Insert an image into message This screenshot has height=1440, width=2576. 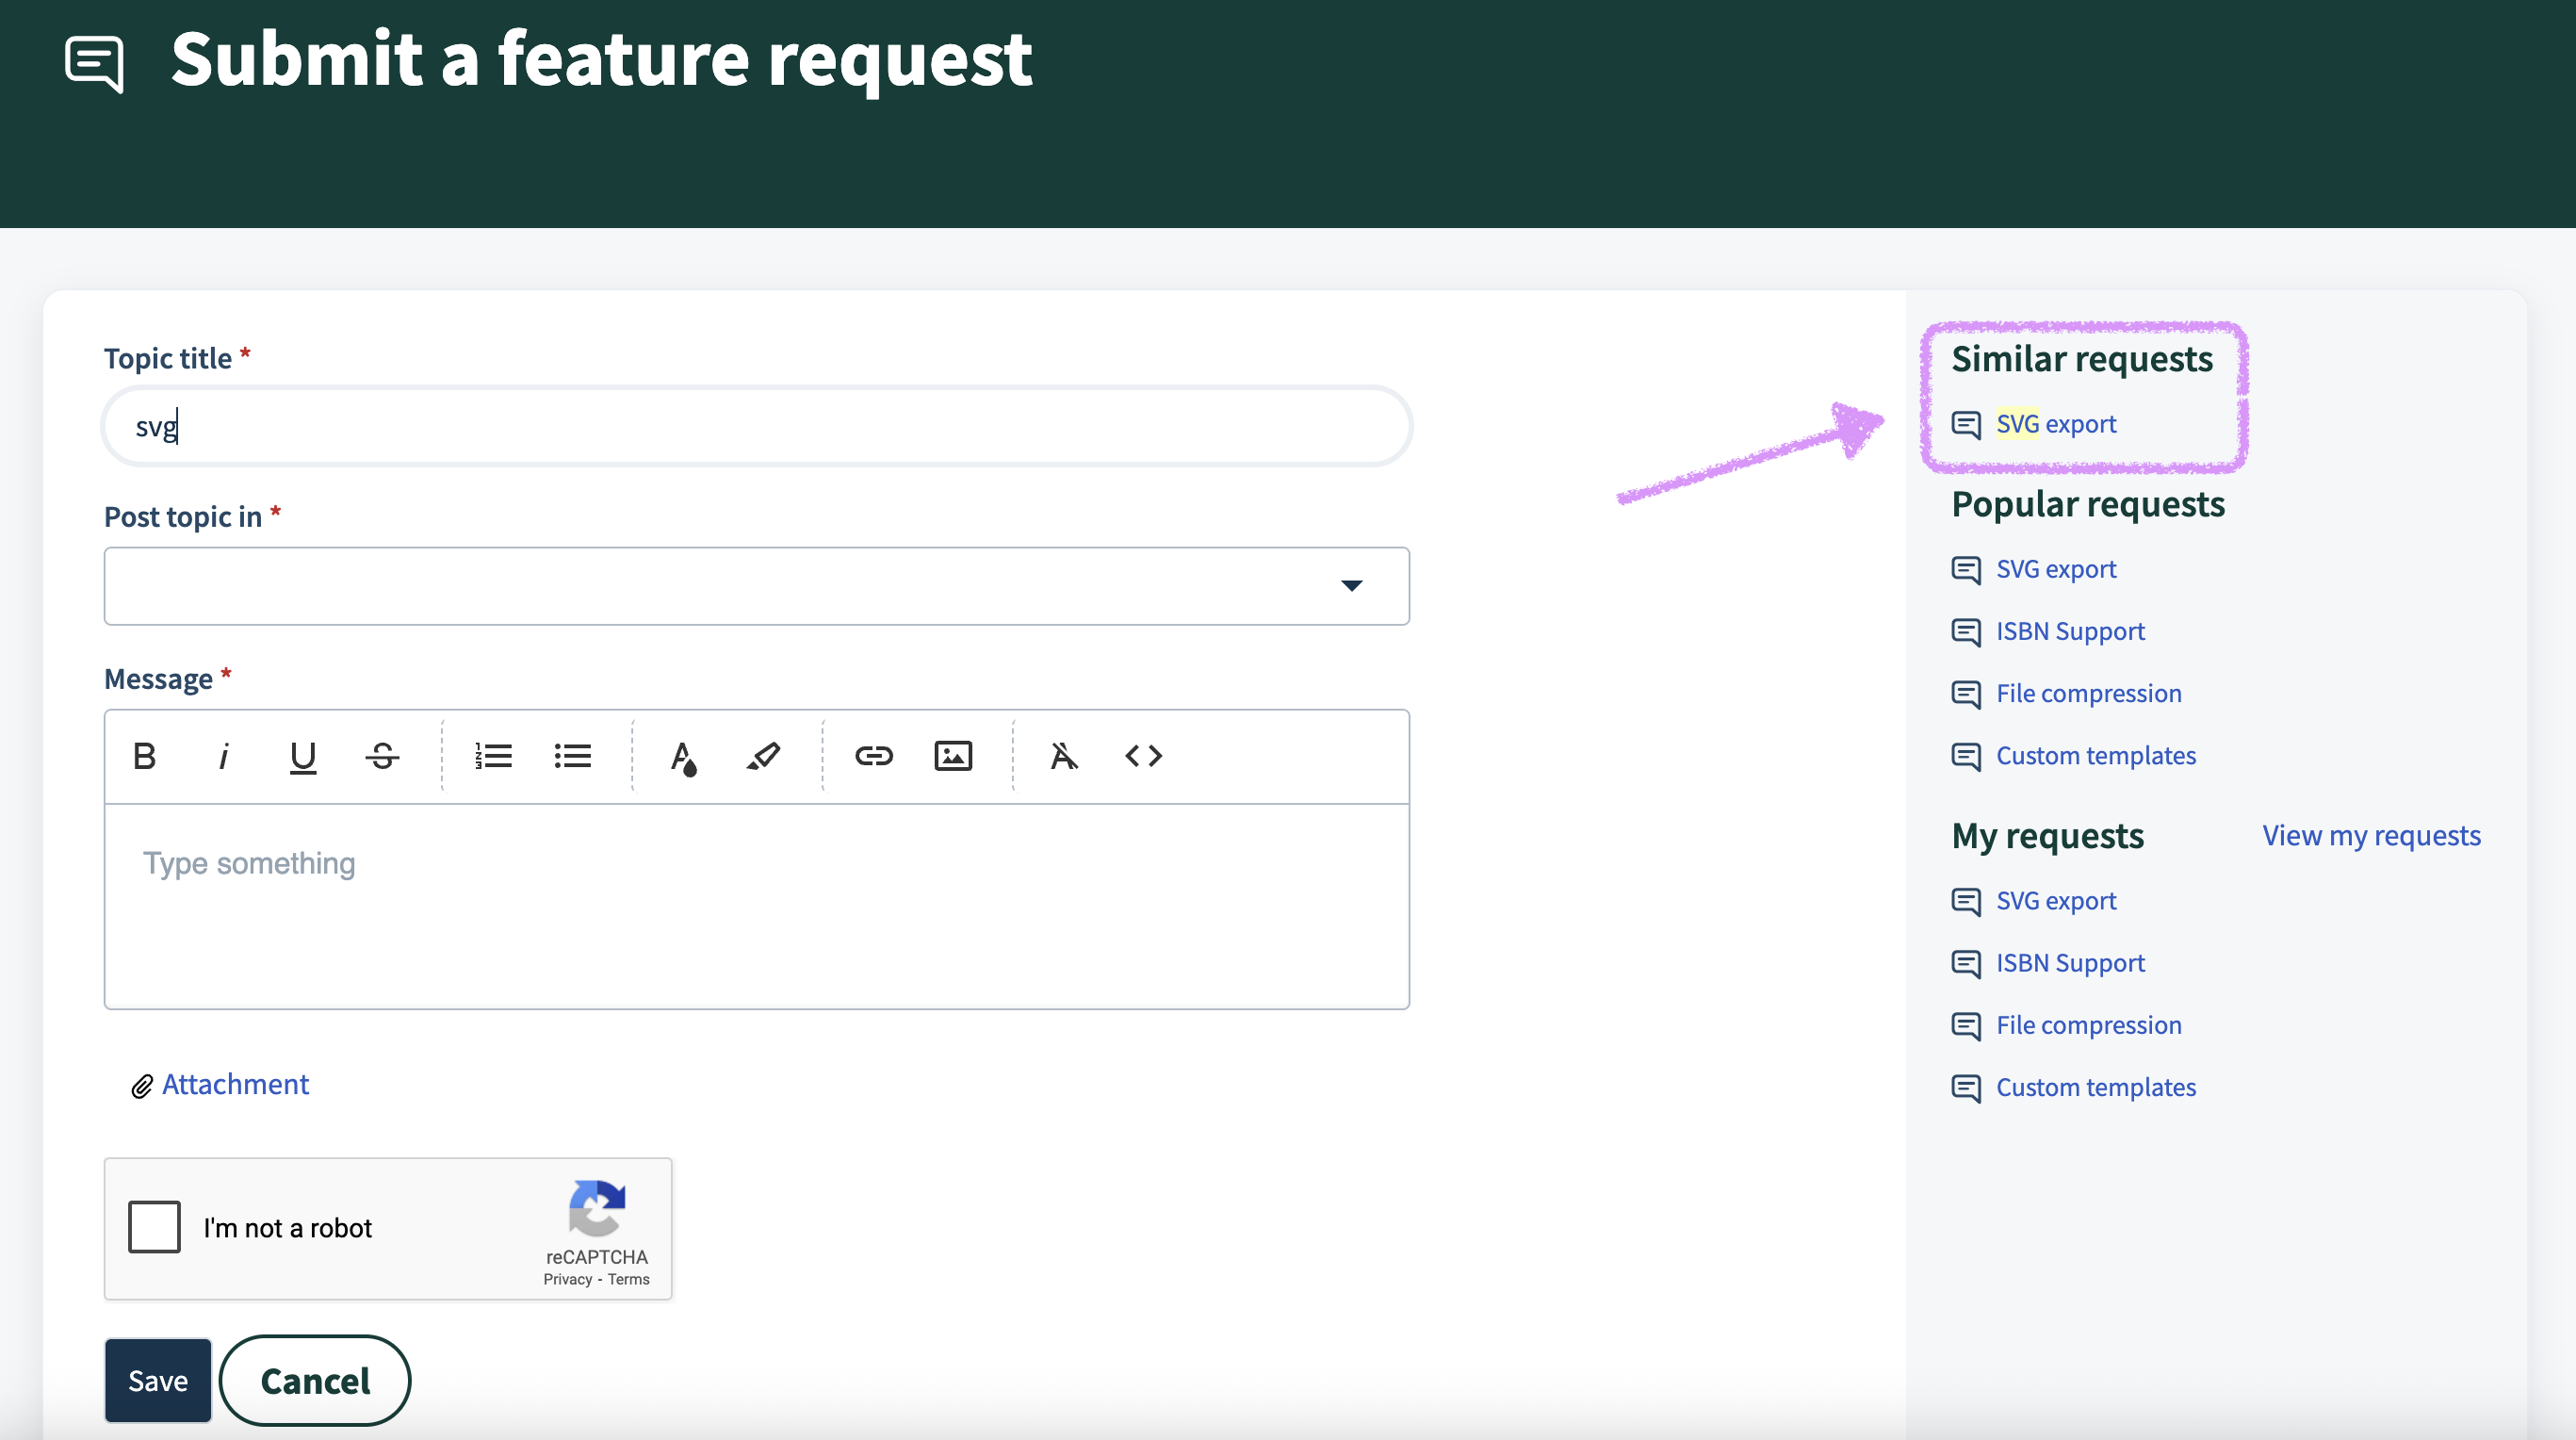point(952,756)
